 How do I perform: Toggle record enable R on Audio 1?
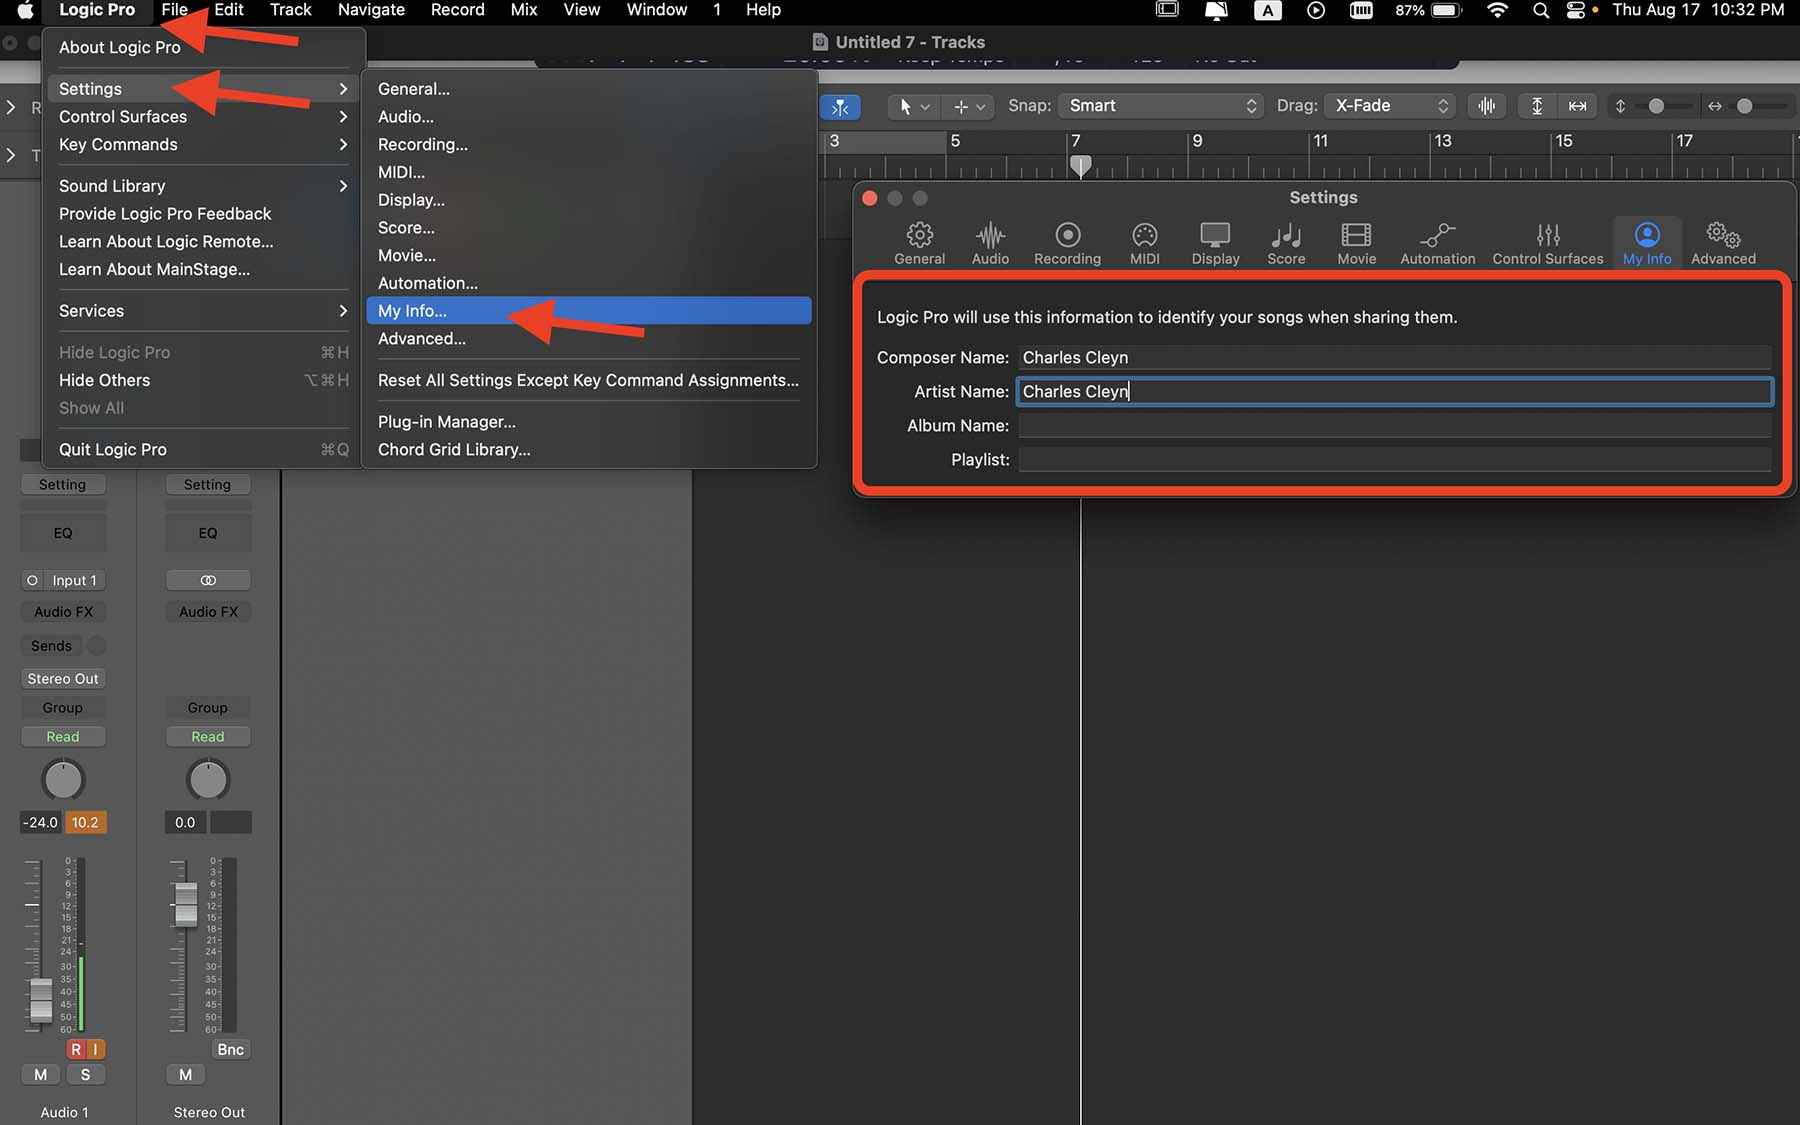click(x=76, y=1049)
